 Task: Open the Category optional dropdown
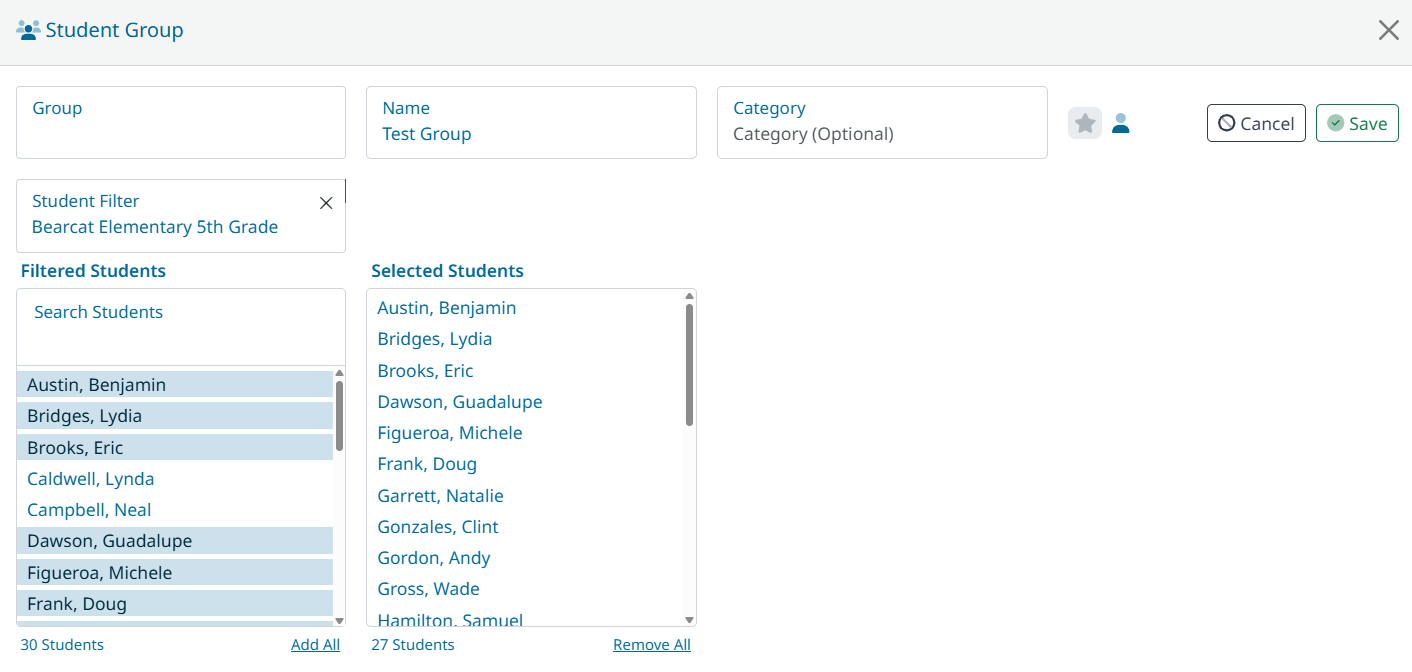click(x=881, y=123)
